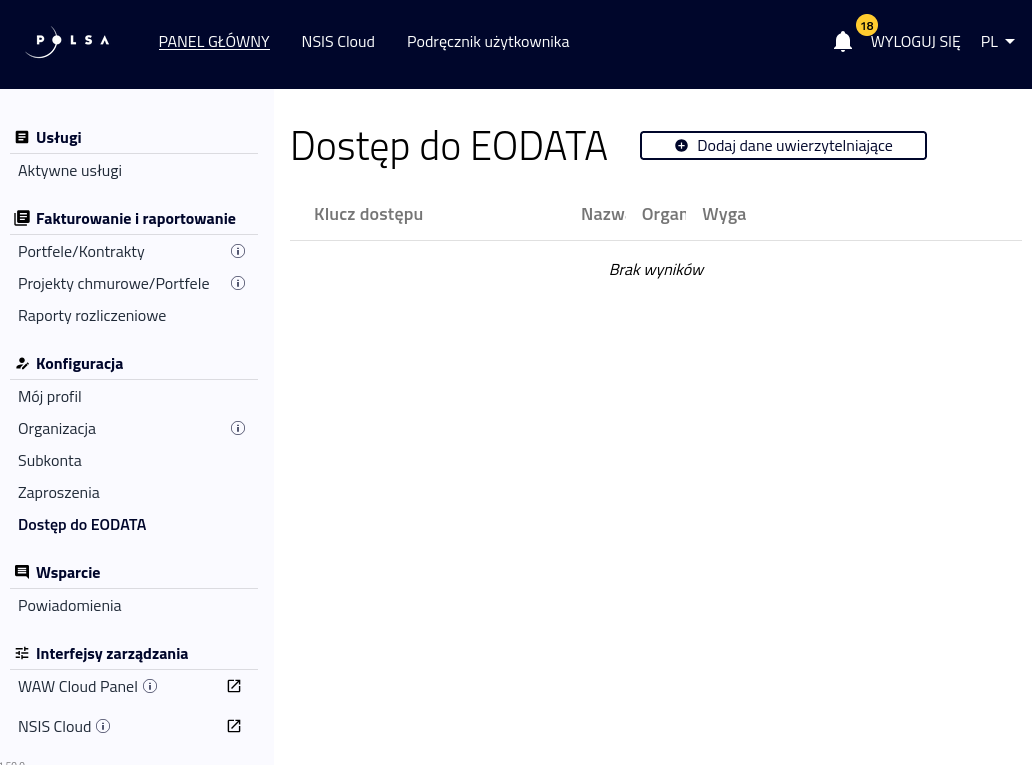1032x765 pixels.
Task: Click the Wsparcie chat bubble icon
Action: pyautogui.click(x=22, y=571)
